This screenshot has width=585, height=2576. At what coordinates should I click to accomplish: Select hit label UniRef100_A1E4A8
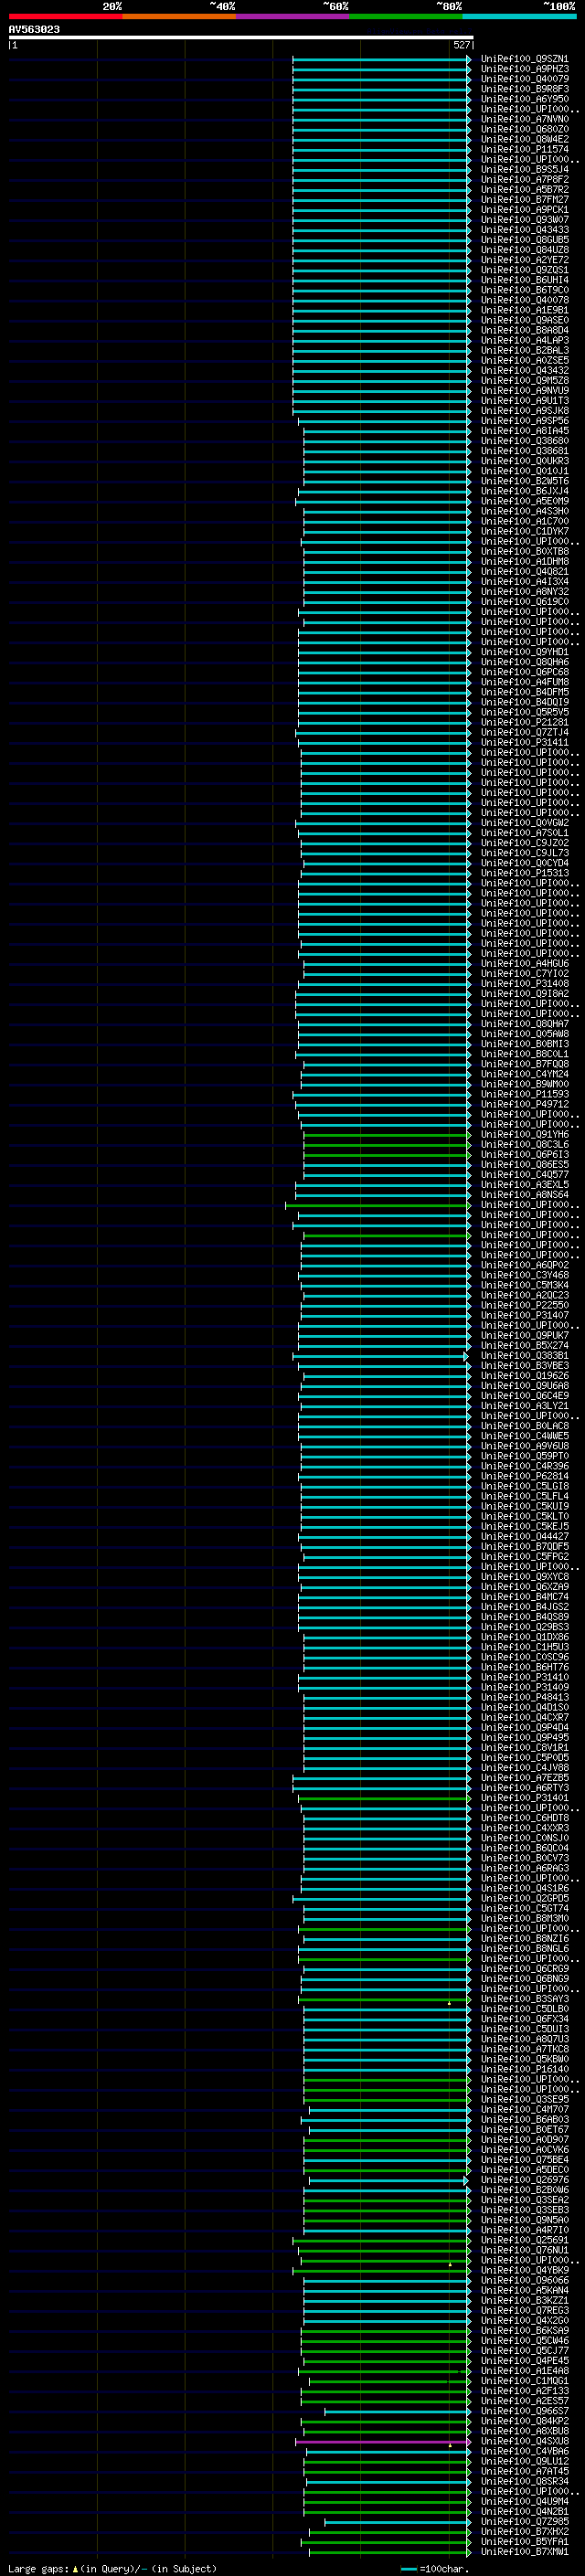[525, 2371]
